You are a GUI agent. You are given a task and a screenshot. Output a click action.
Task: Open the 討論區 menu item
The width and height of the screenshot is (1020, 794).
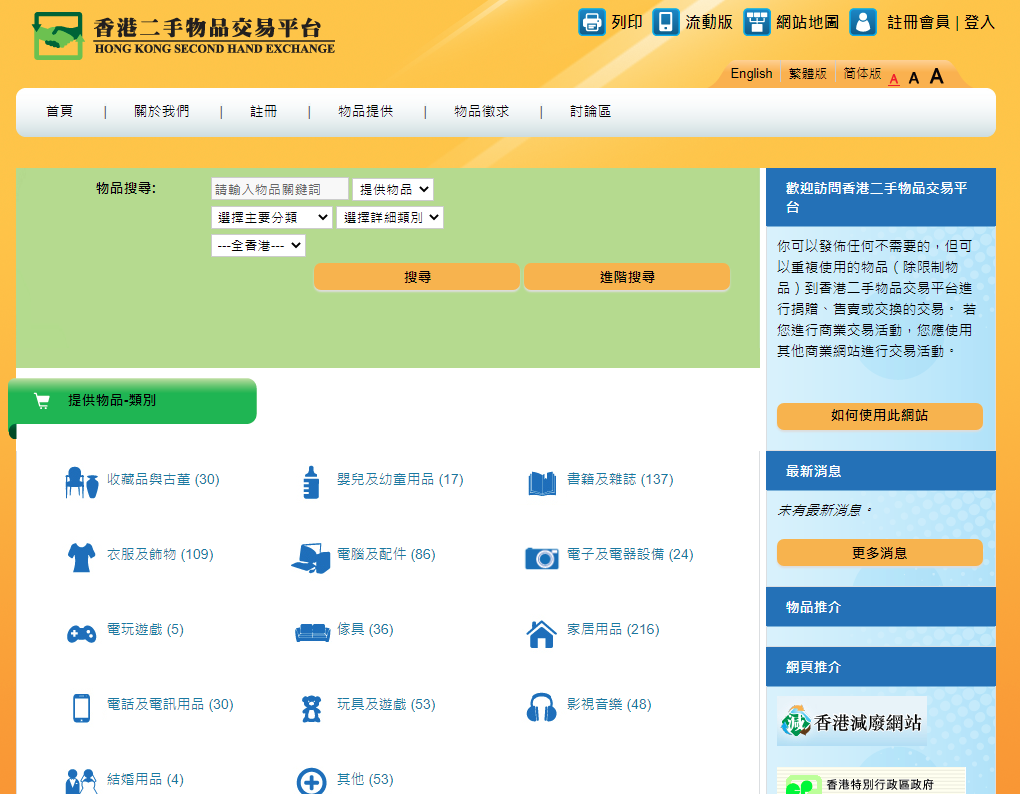[x=590, y=112]
